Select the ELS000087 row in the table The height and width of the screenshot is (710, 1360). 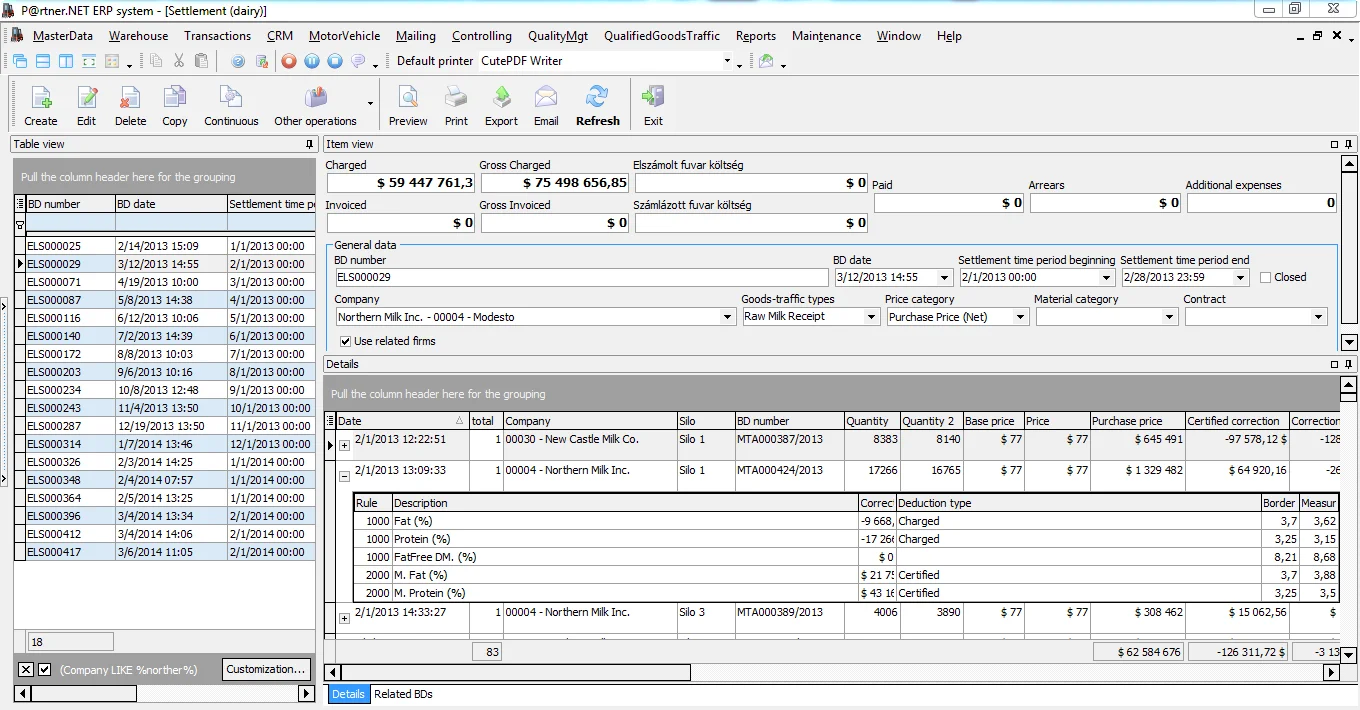coord(54,300)
